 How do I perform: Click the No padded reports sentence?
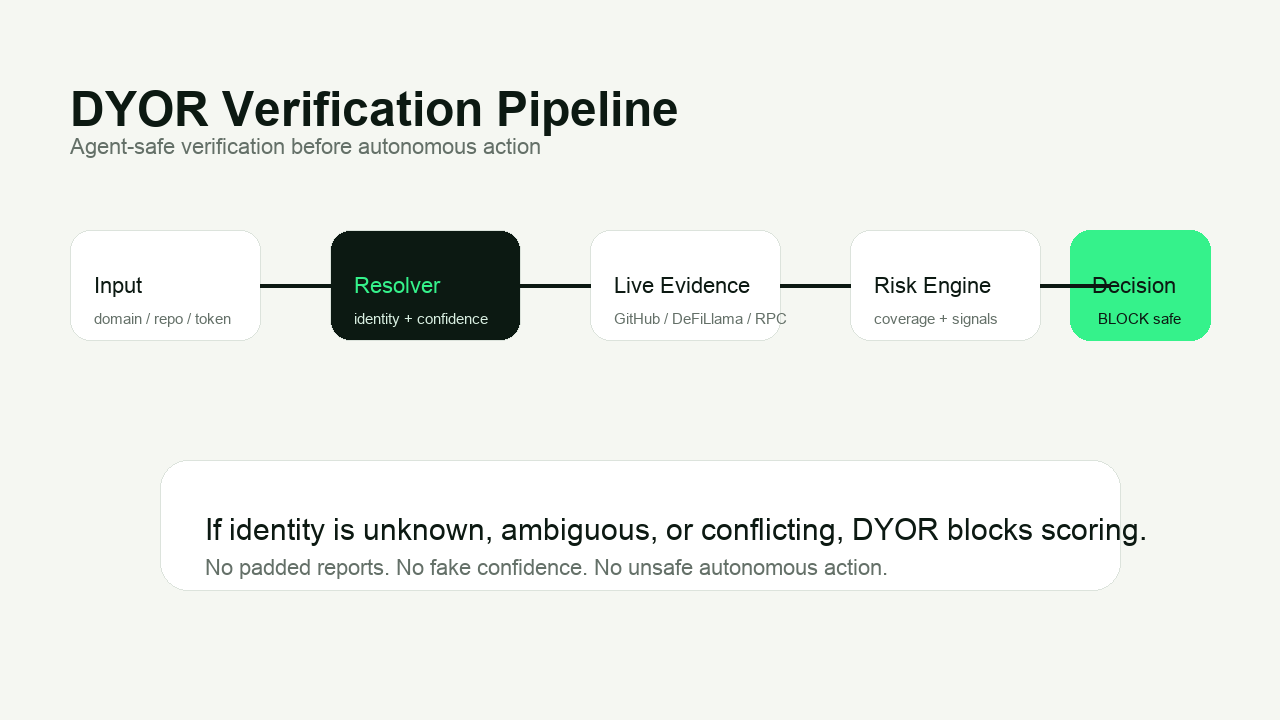point(546,568)
